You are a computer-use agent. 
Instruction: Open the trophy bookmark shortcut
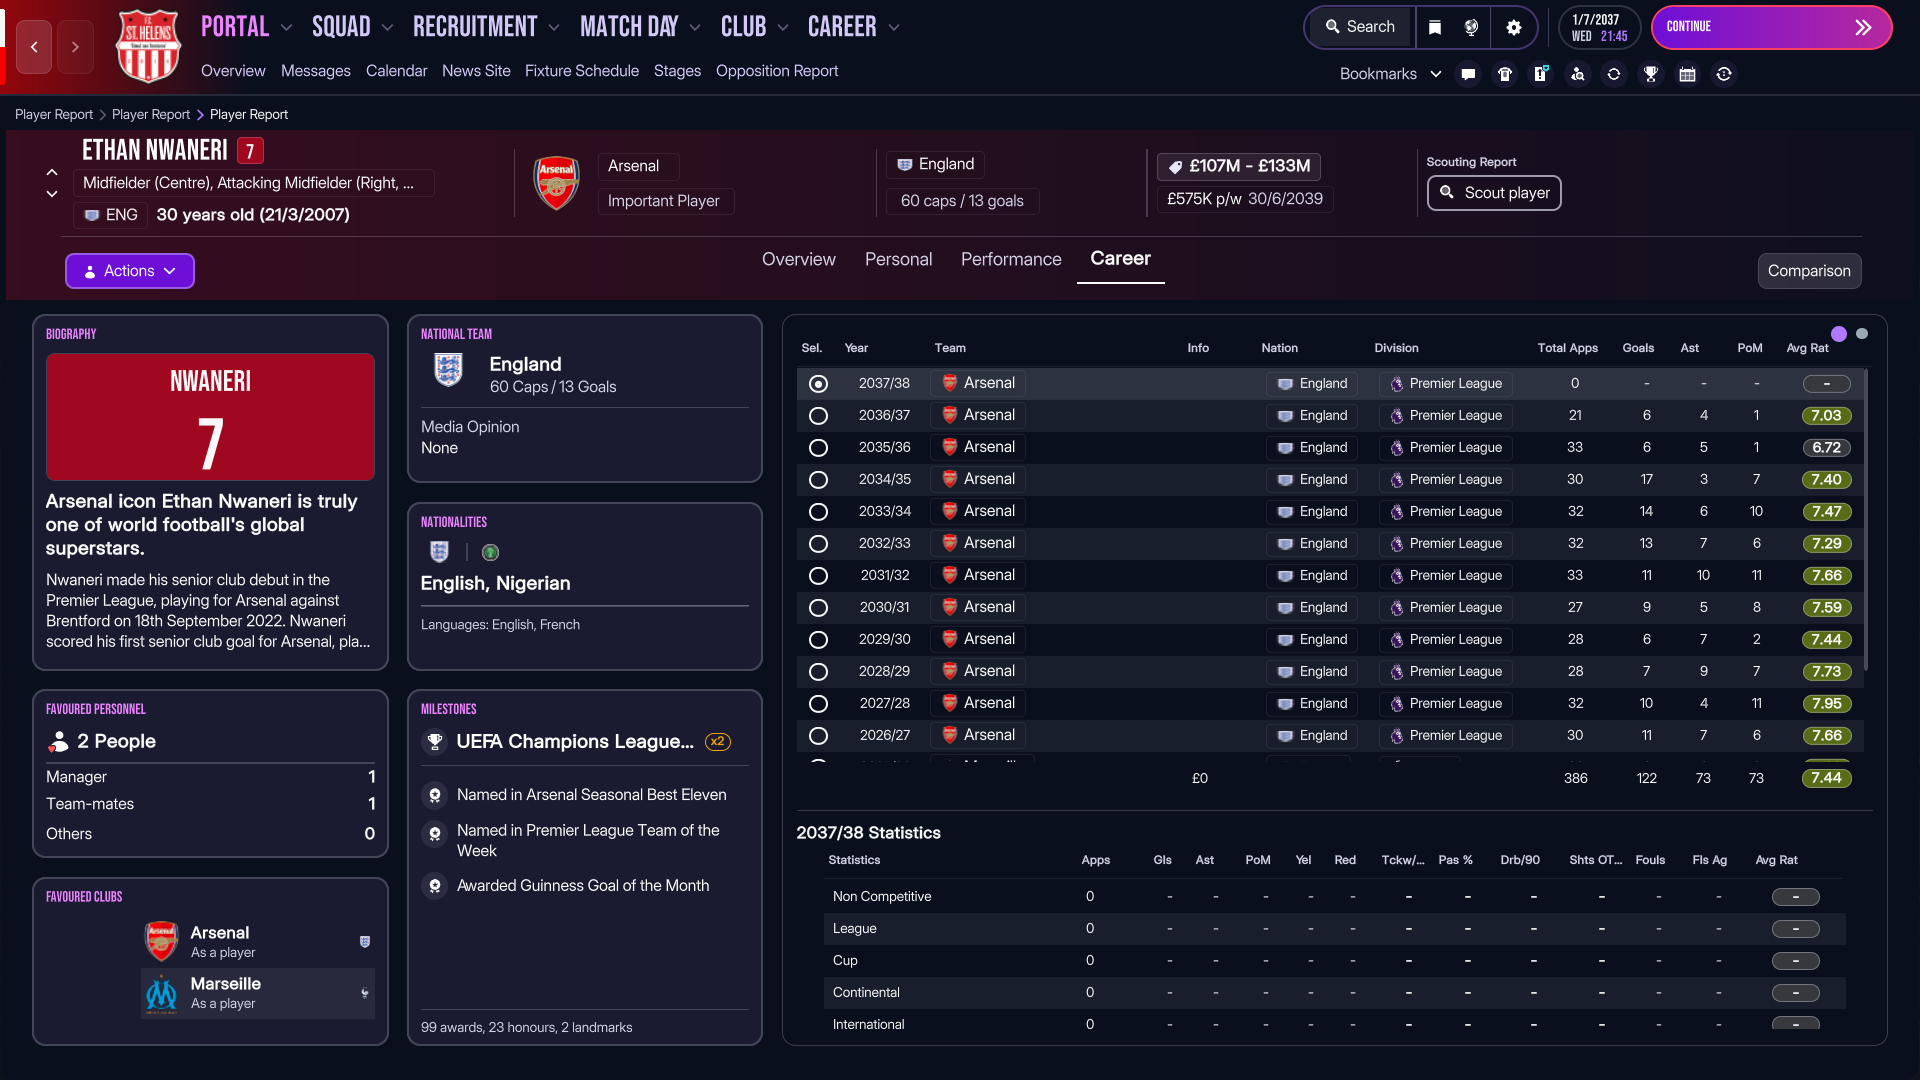pos(1651,74)
